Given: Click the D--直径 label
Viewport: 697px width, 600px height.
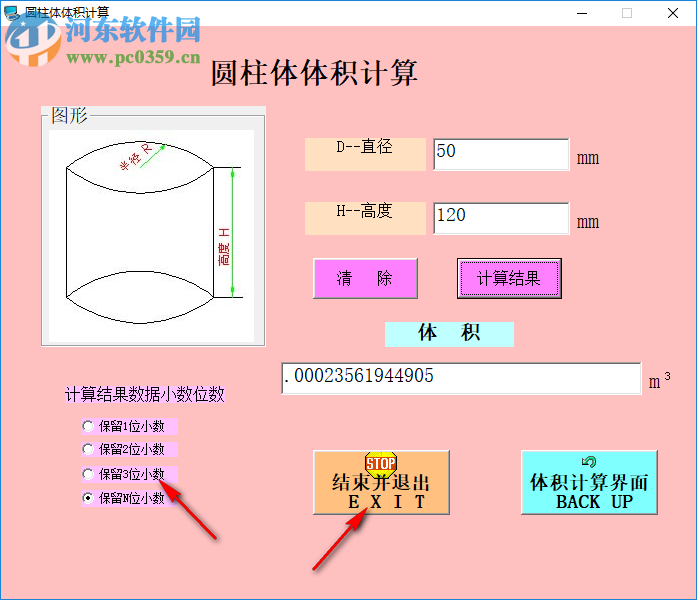Looking at the screenshot, I should pyautogui.click(x=365, y=154).
